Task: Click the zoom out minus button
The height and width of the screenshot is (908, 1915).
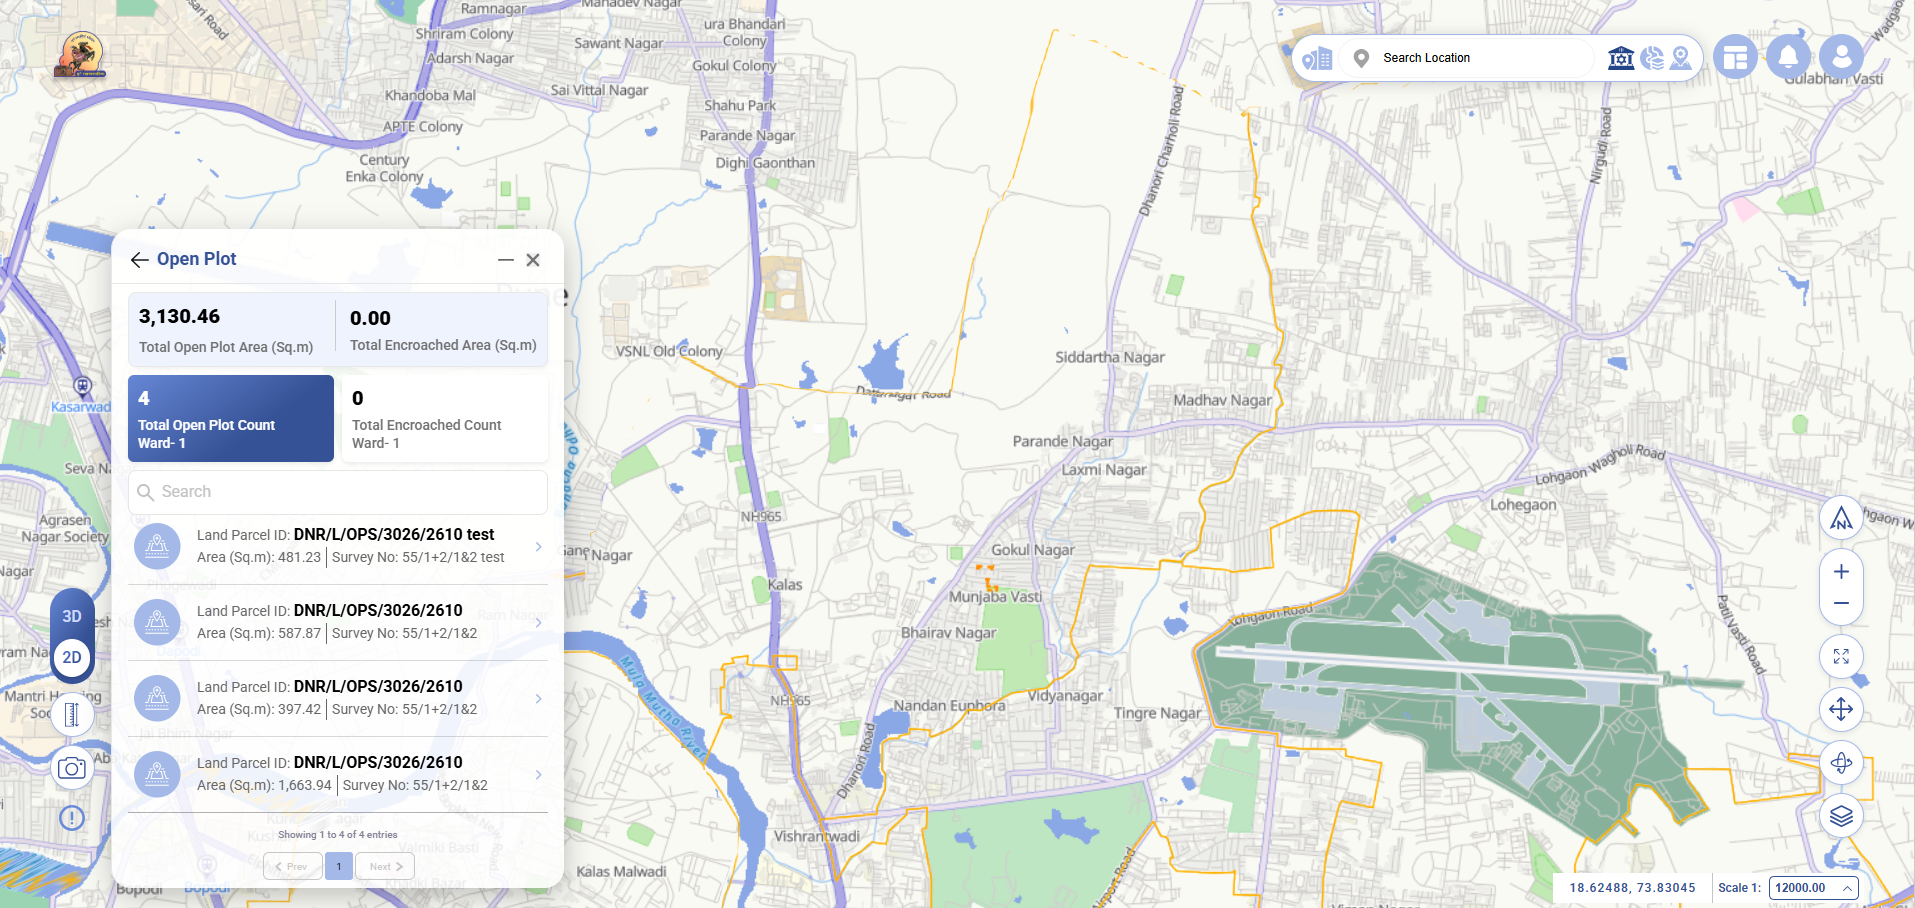Action: [1841, 603]
